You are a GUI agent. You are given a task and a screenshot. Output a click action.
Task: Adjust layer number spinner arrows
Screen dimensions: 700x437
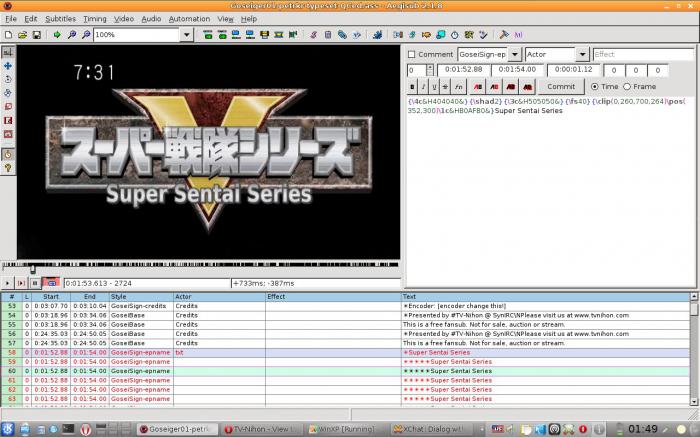pos(429,70)
